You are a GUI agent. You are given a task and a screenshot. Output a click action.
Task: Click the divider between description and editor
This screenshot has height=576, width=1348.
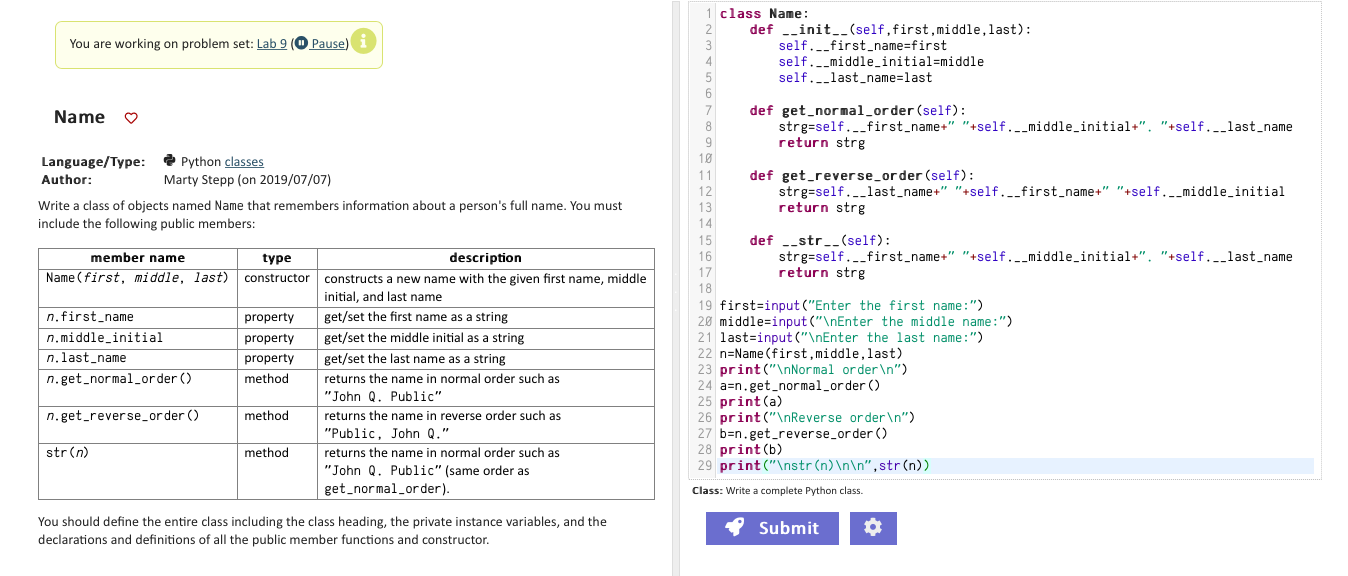(x=675, y=288)
